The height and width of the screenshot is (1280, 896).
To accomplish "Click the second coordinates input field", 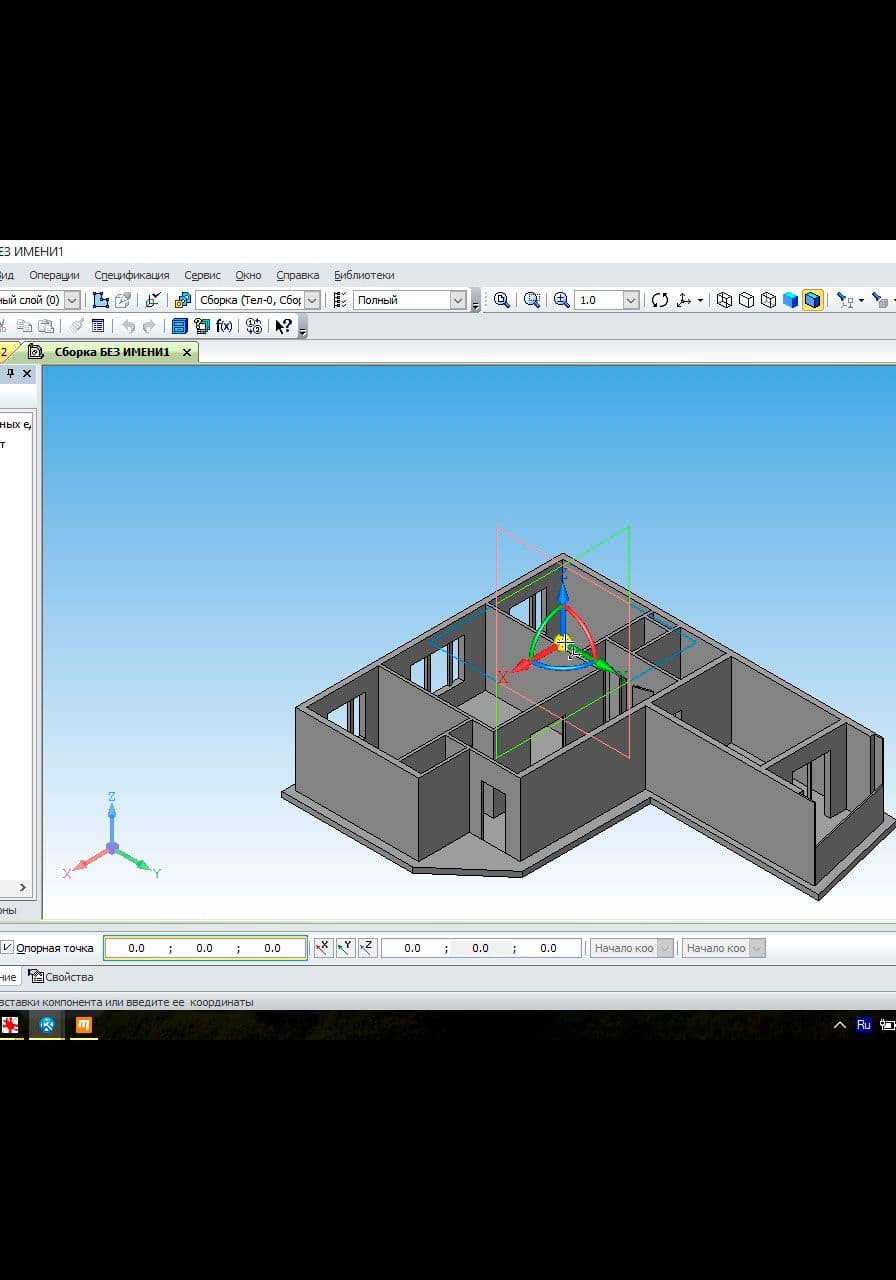I will click(481, 948).
